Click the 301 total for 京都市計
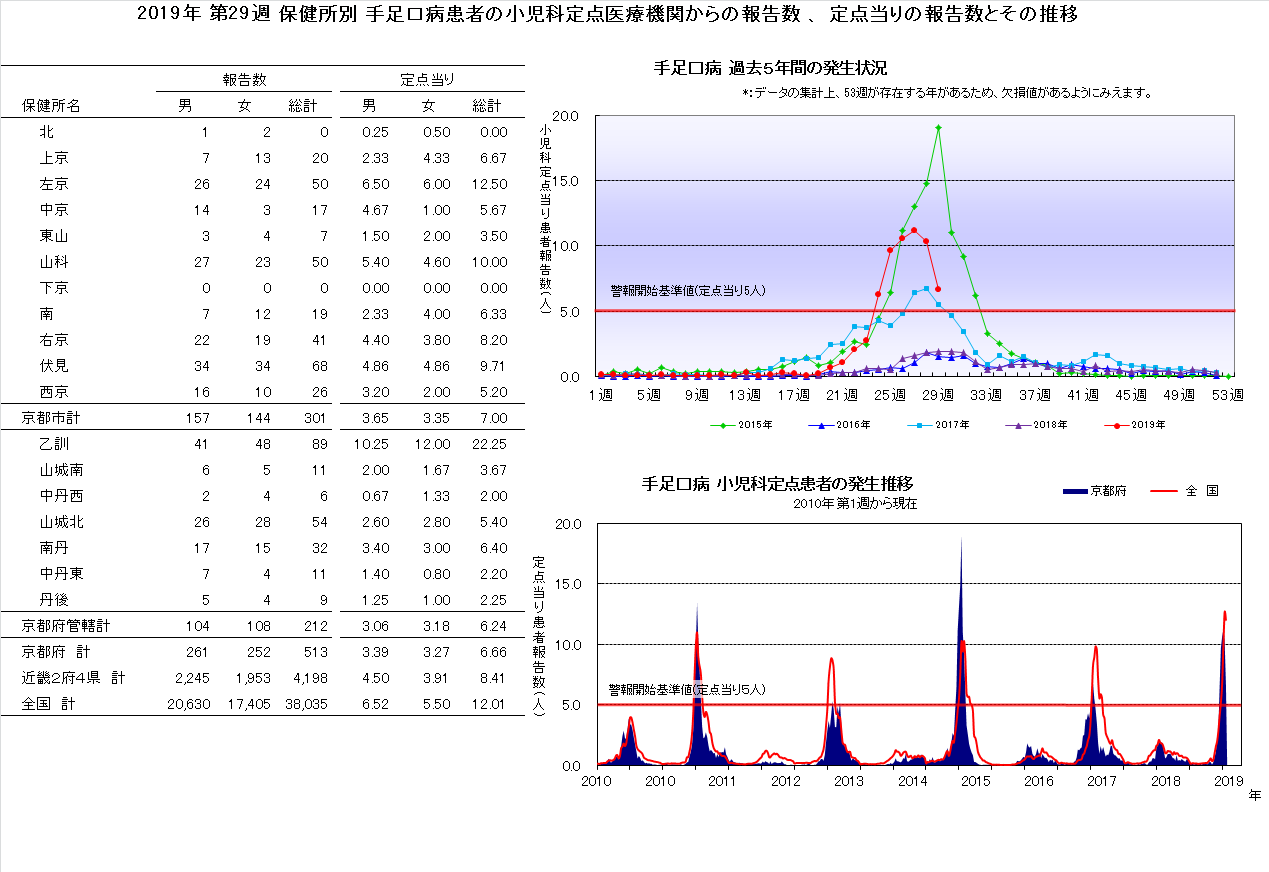Viewport: 1269px width, 872px height. point(316,418)
